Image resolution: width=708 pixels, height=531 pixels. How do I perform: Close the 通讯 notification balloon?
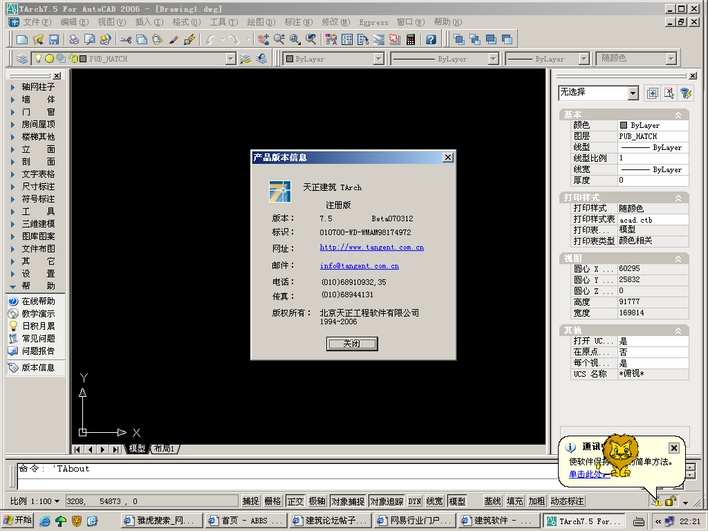click(x=673, y=448)
